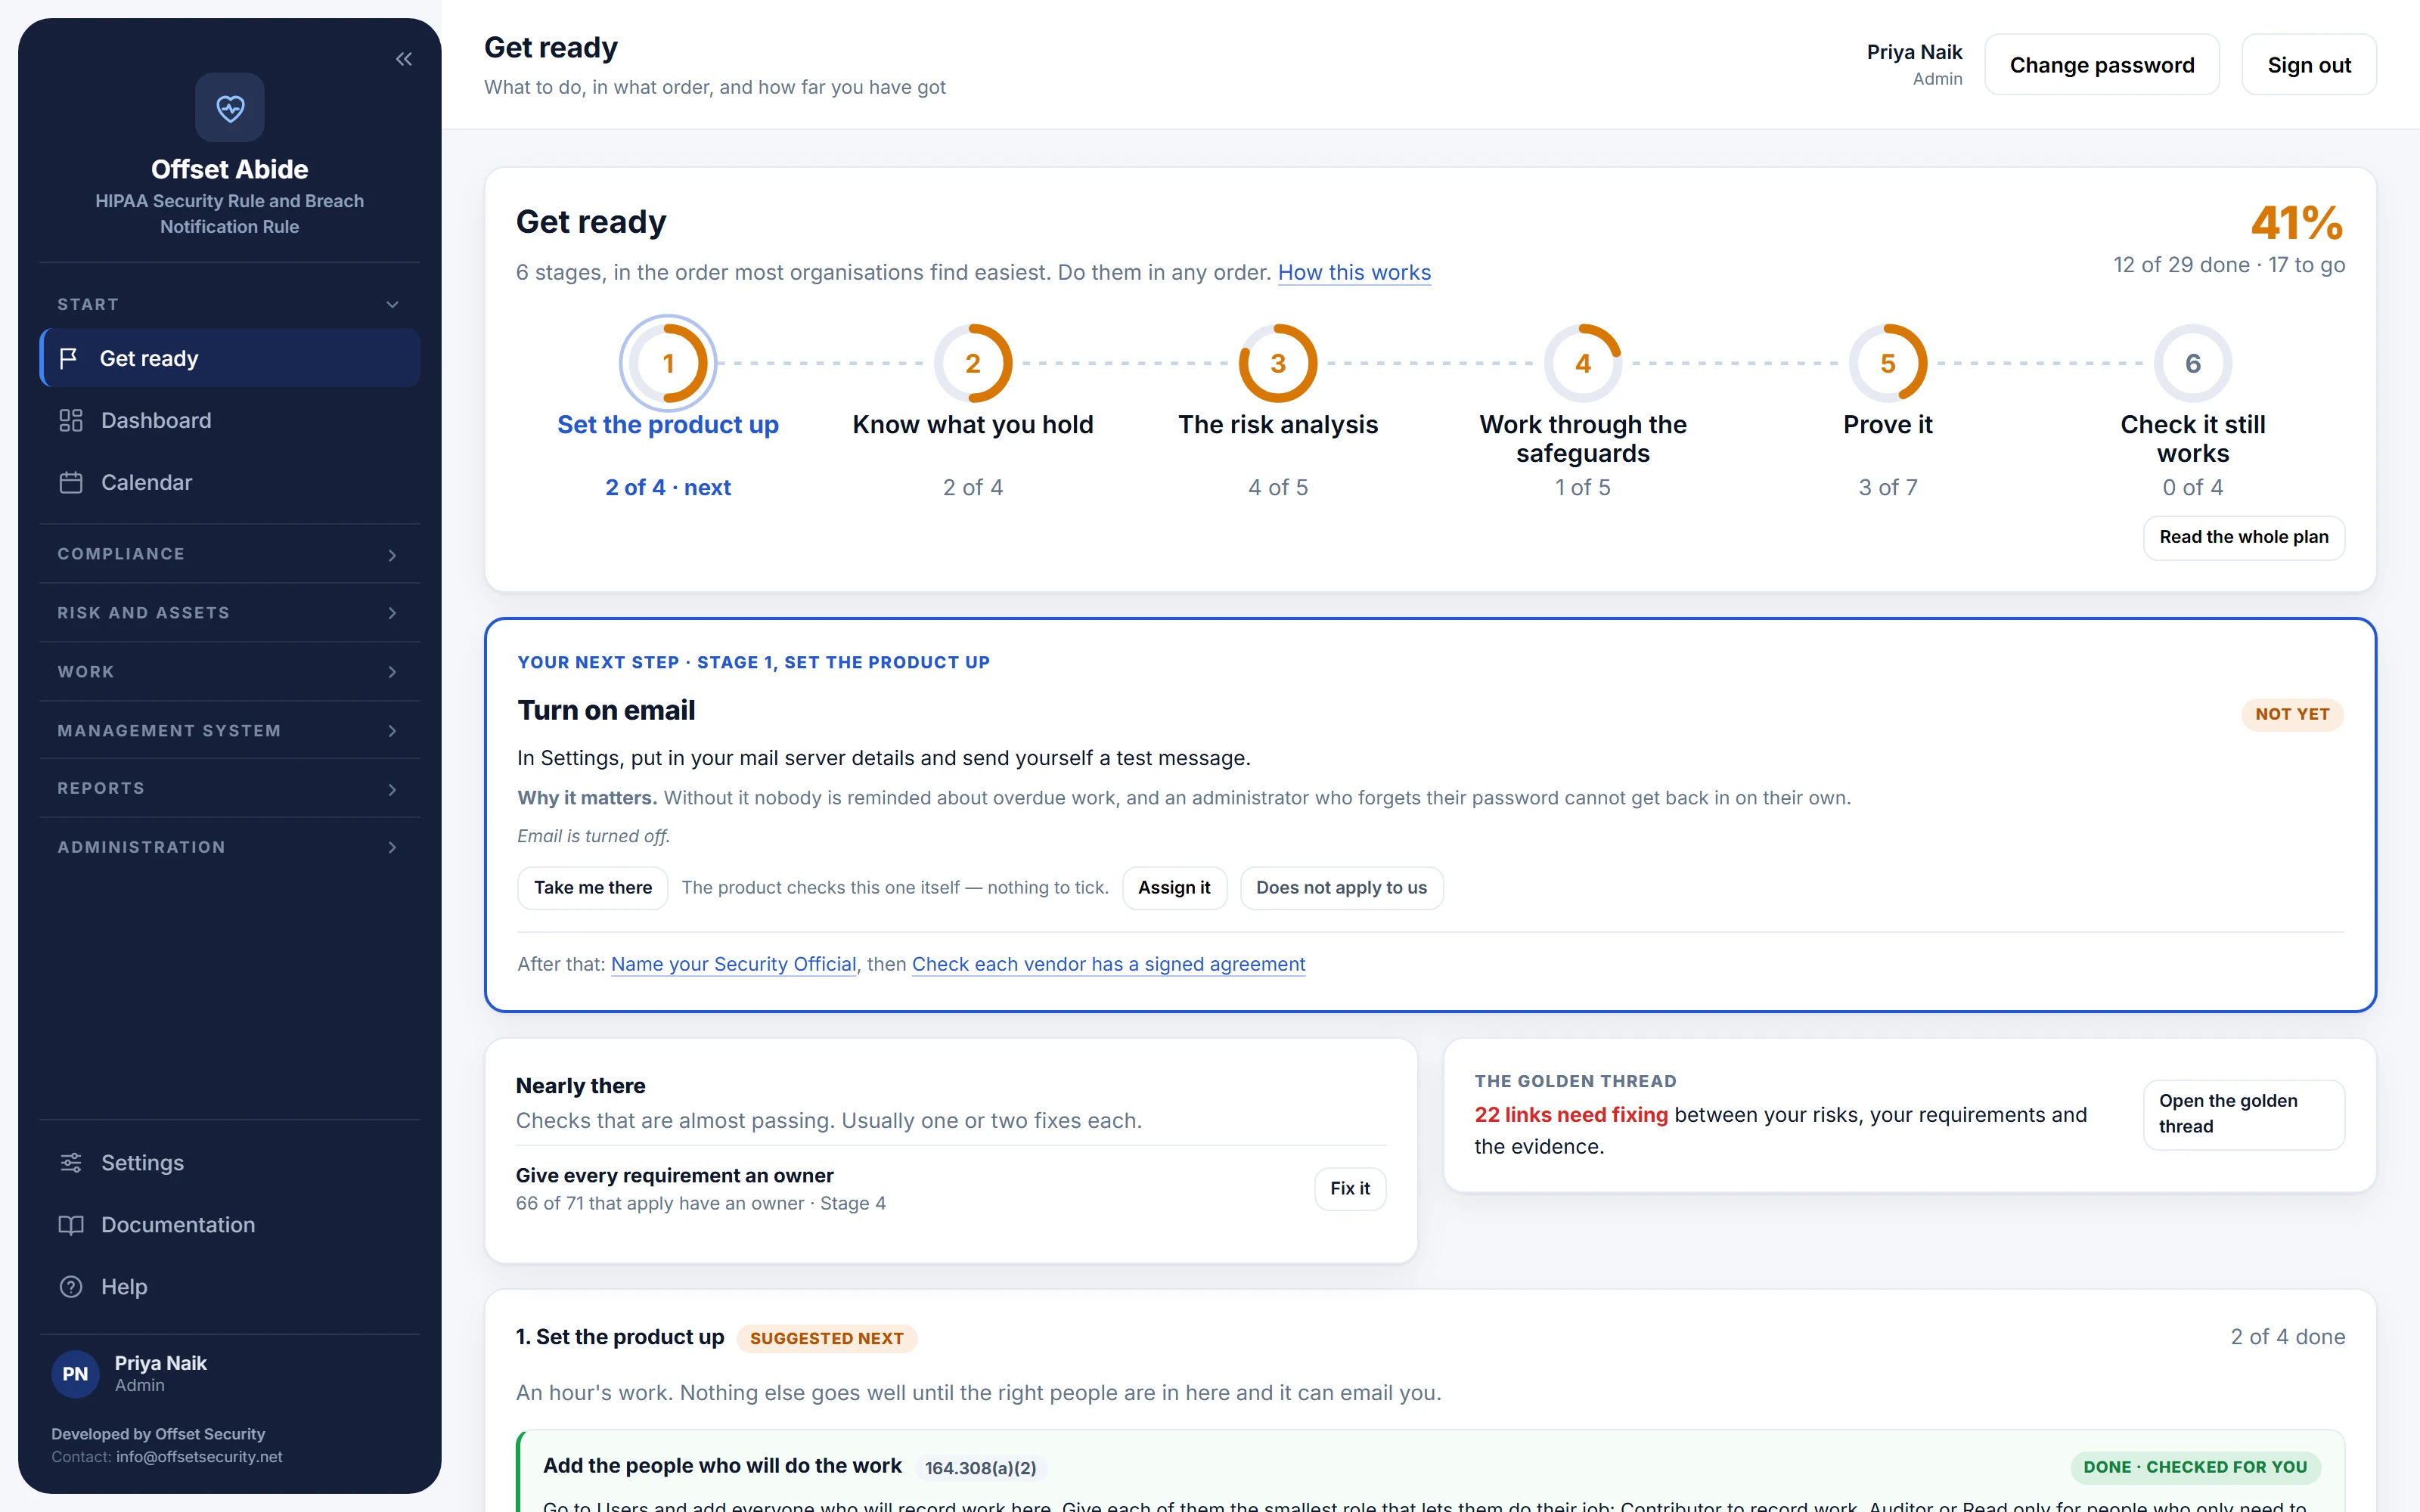Click the Help question mark icon

[x=70, y=1286]
